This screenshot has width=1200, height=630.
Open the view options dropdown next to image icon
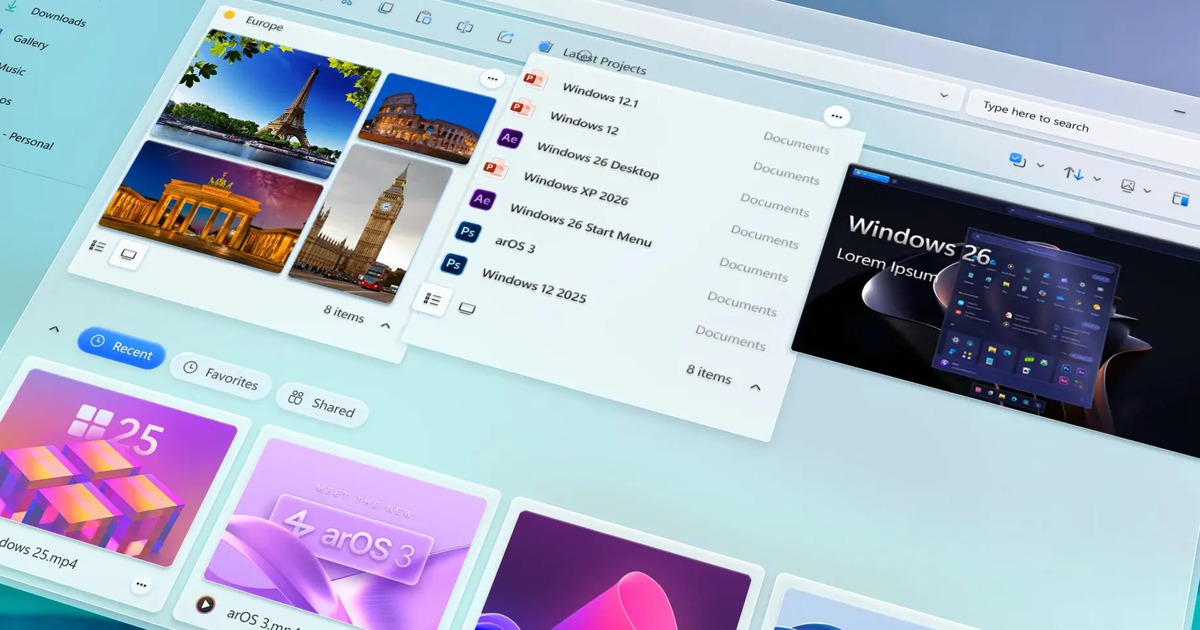pos(1146,191)
